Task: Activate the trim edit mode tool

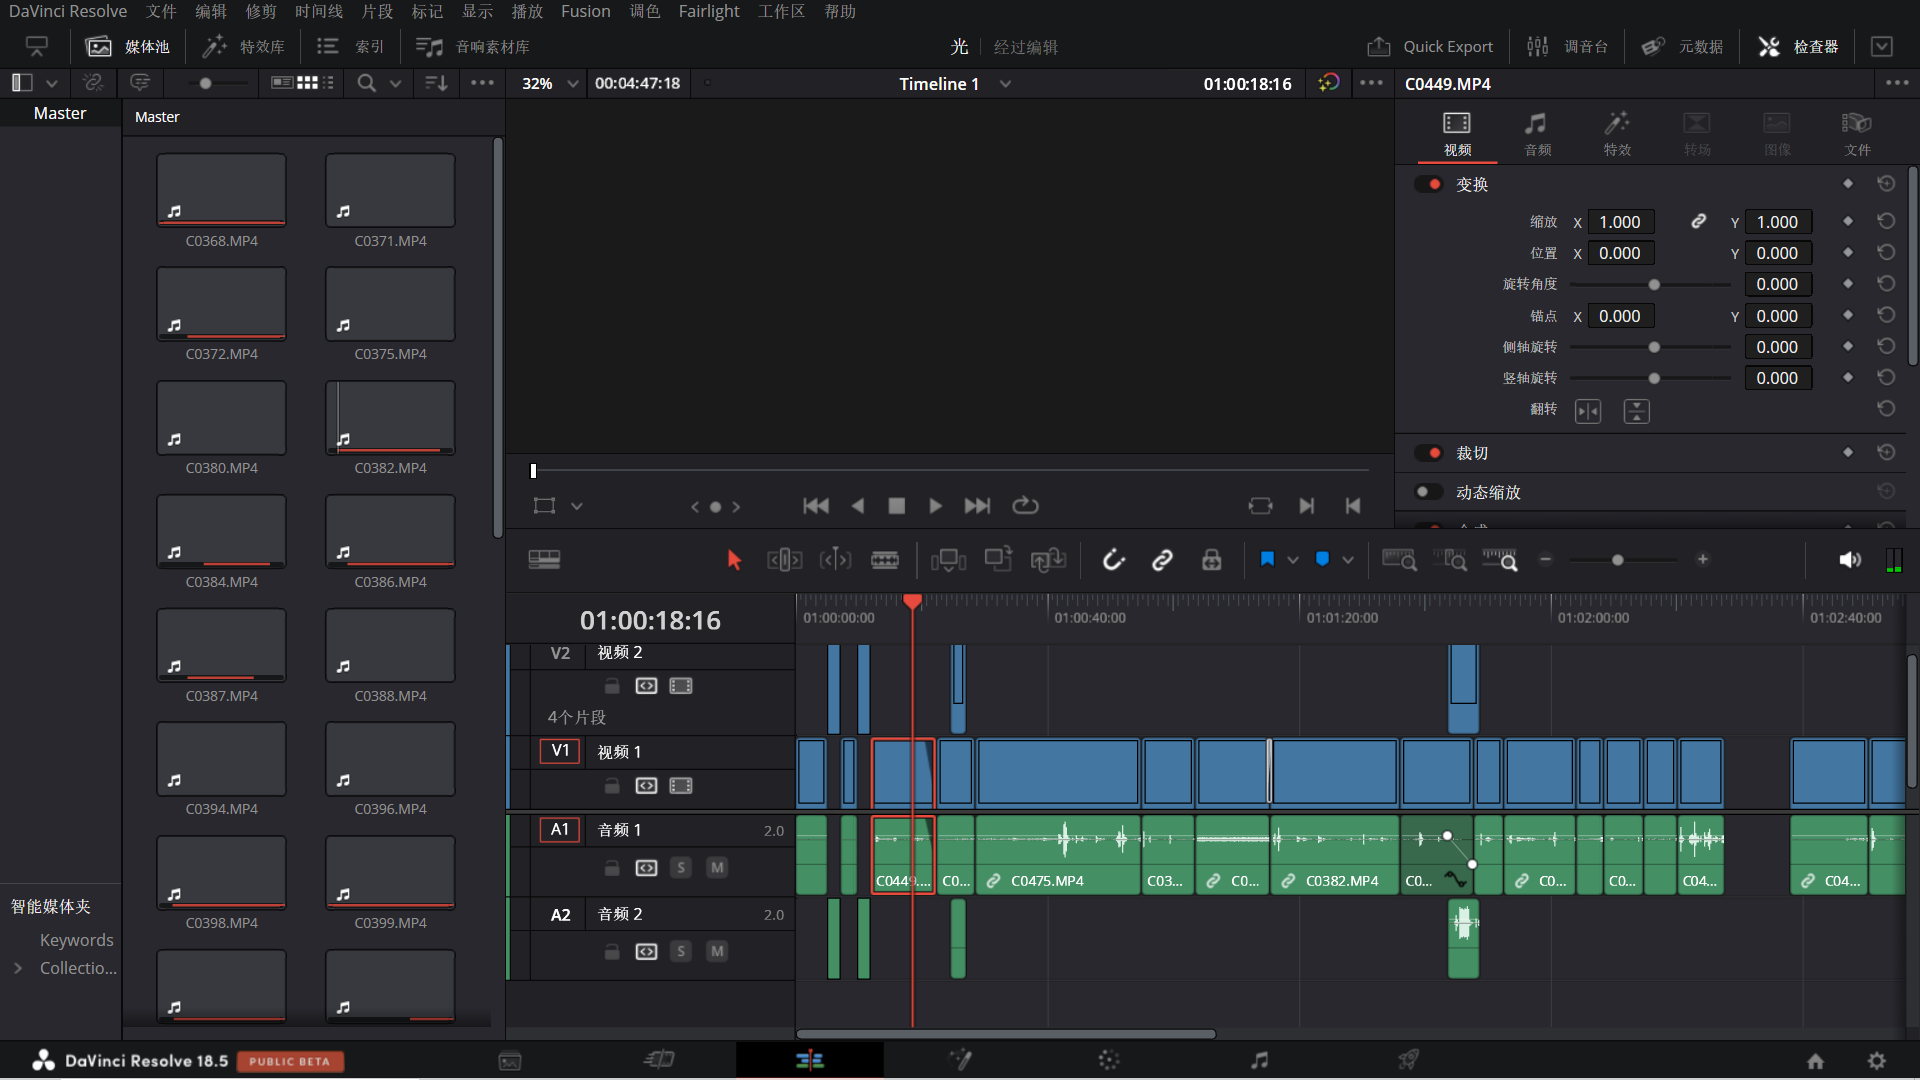Action: click(784, 560)
